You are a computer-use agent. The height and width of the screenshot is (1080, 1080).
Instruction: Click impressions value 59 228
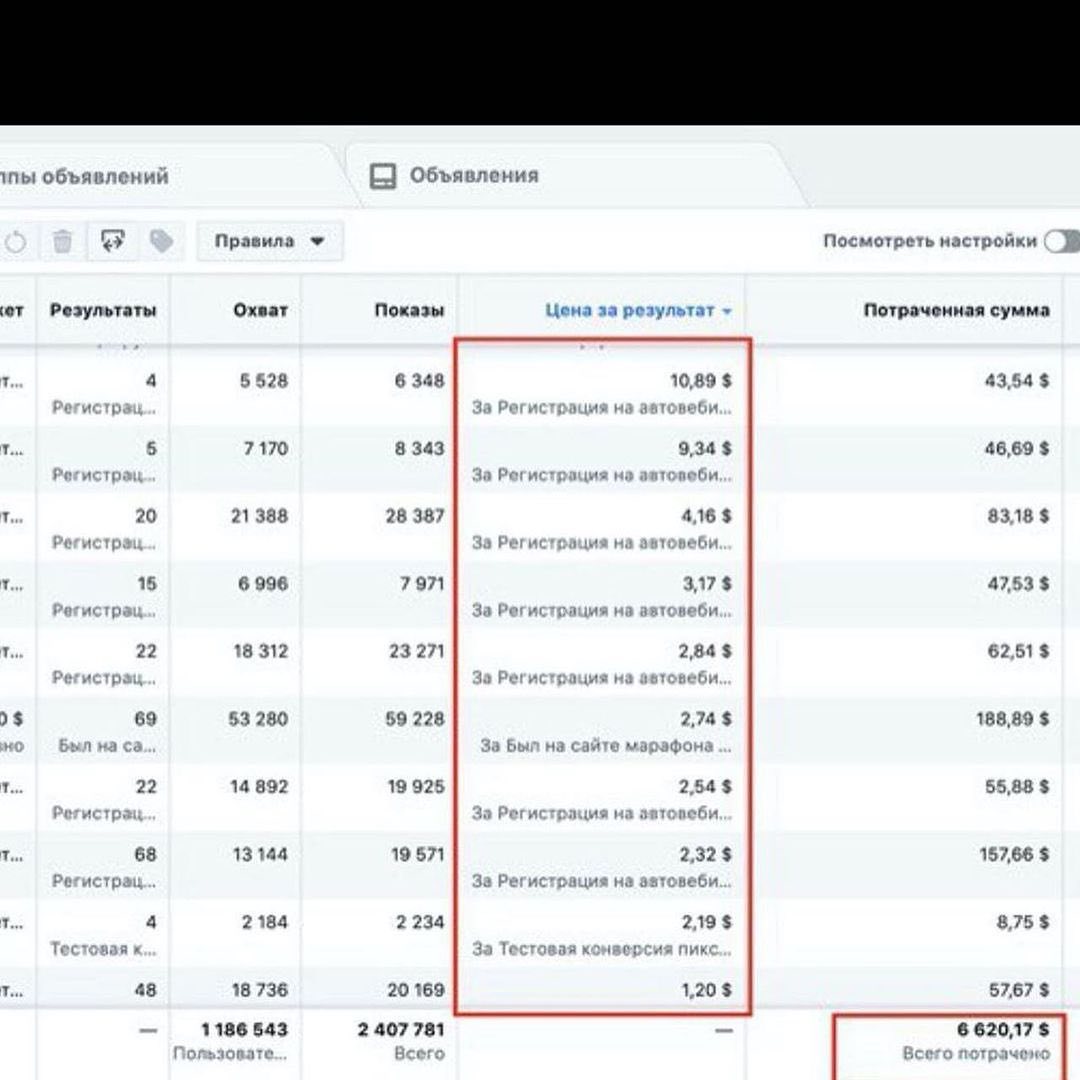tap(415, 719)
